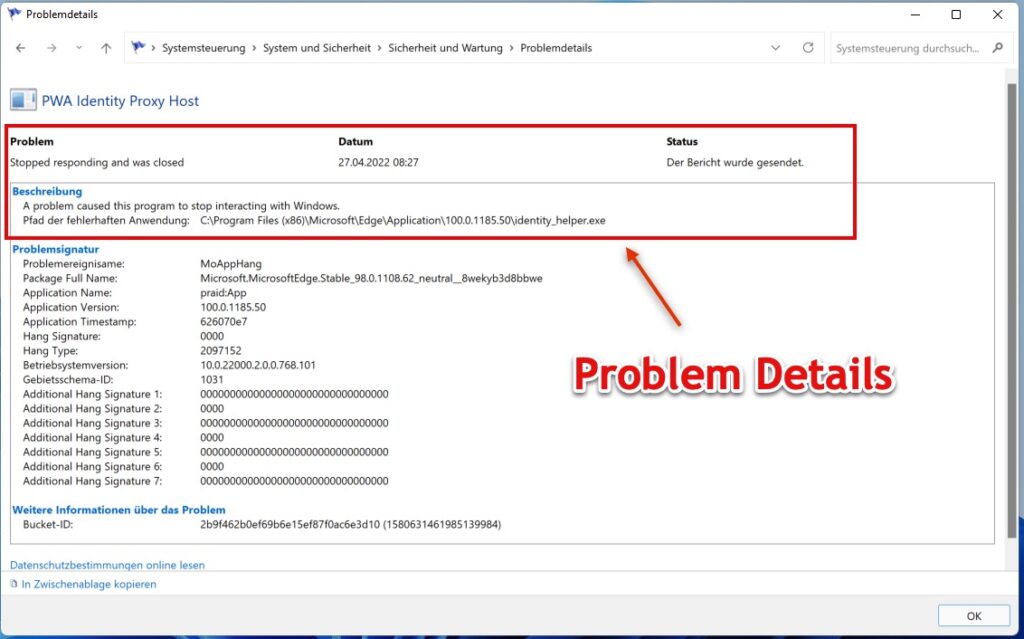The height and width of the screenshot is (639, 1024).
Task: Navigate to Systemsteuerung via the breadcrumb
Action: [203, 47]
